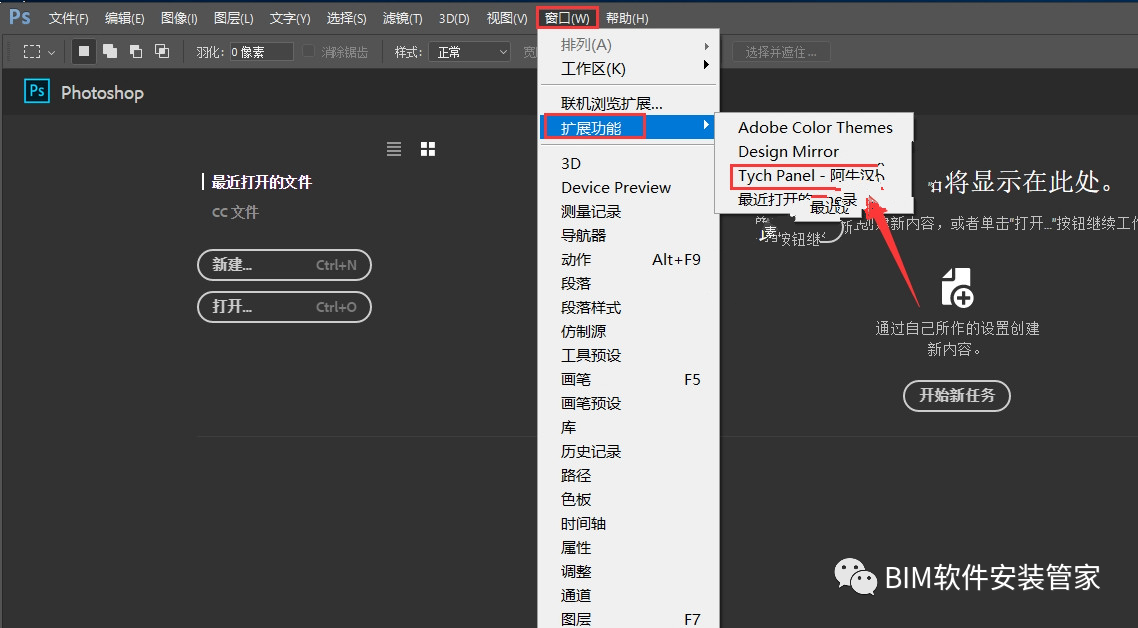
Task: Click the Ps application logo icon
Action: [x=20, y=16]
